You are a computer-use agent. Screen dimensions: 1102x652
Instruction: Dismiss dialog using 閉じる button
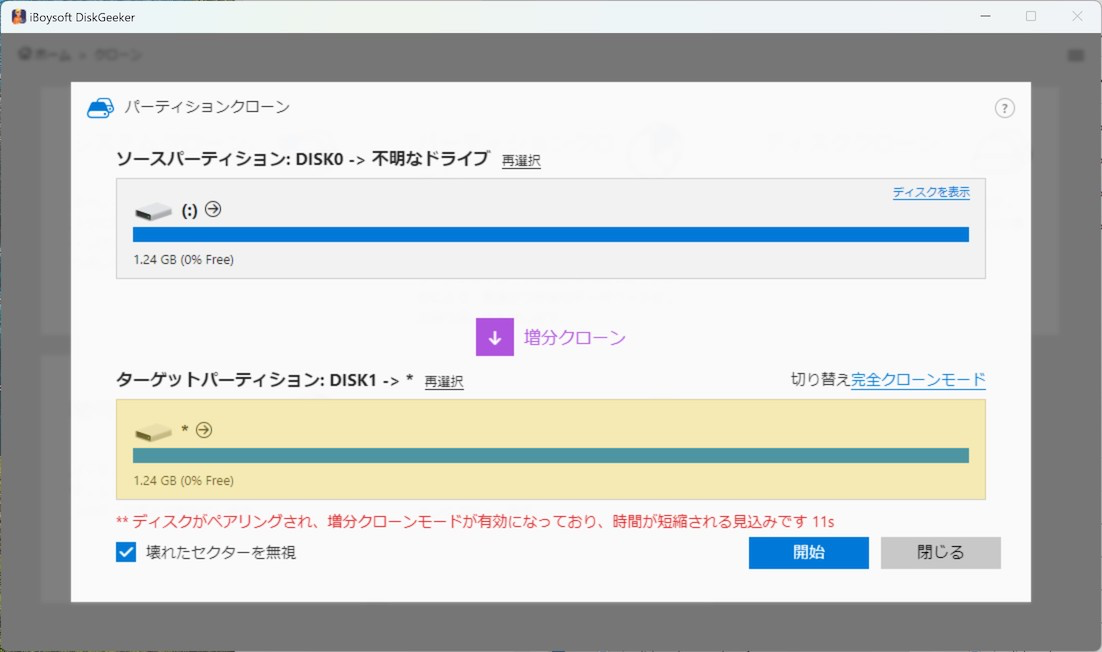coord(940,553)
